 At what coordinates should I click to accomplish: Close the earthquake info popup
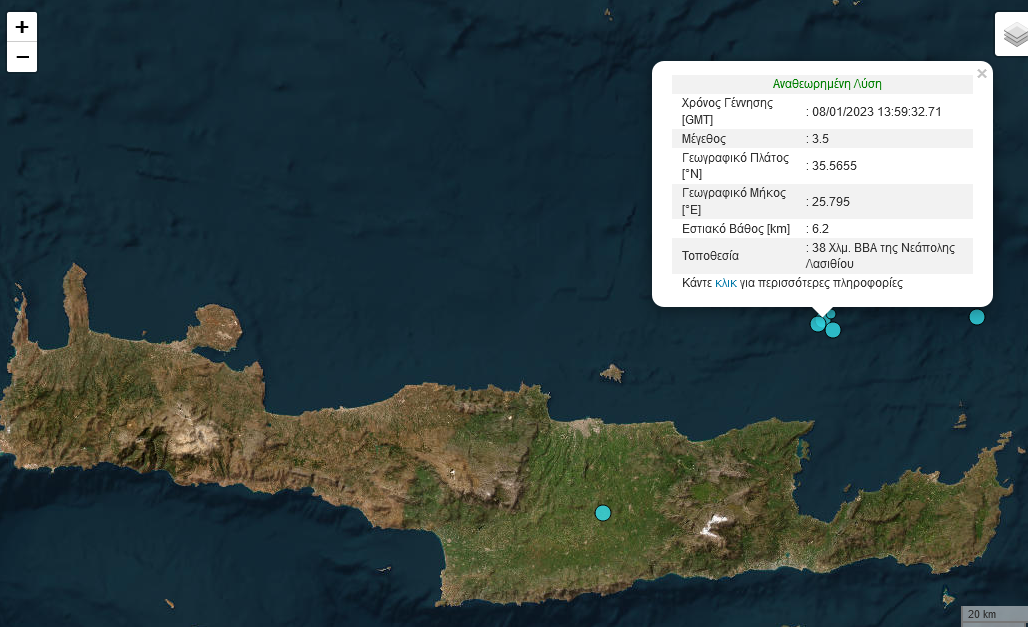point(981,74)
